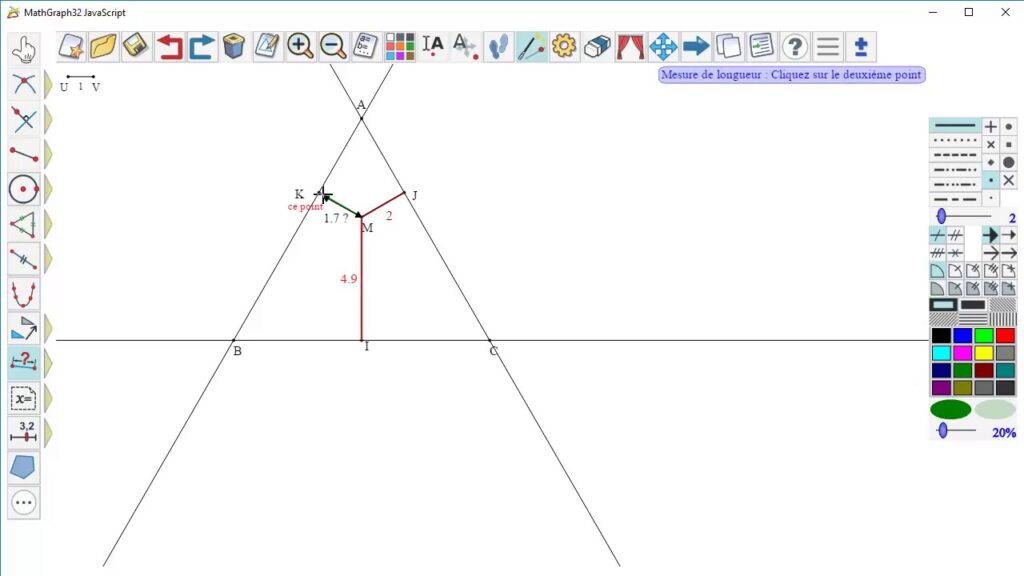Choose the plus-shaped point style
The image size is (1024, 576).
click(x=990, y=127)
